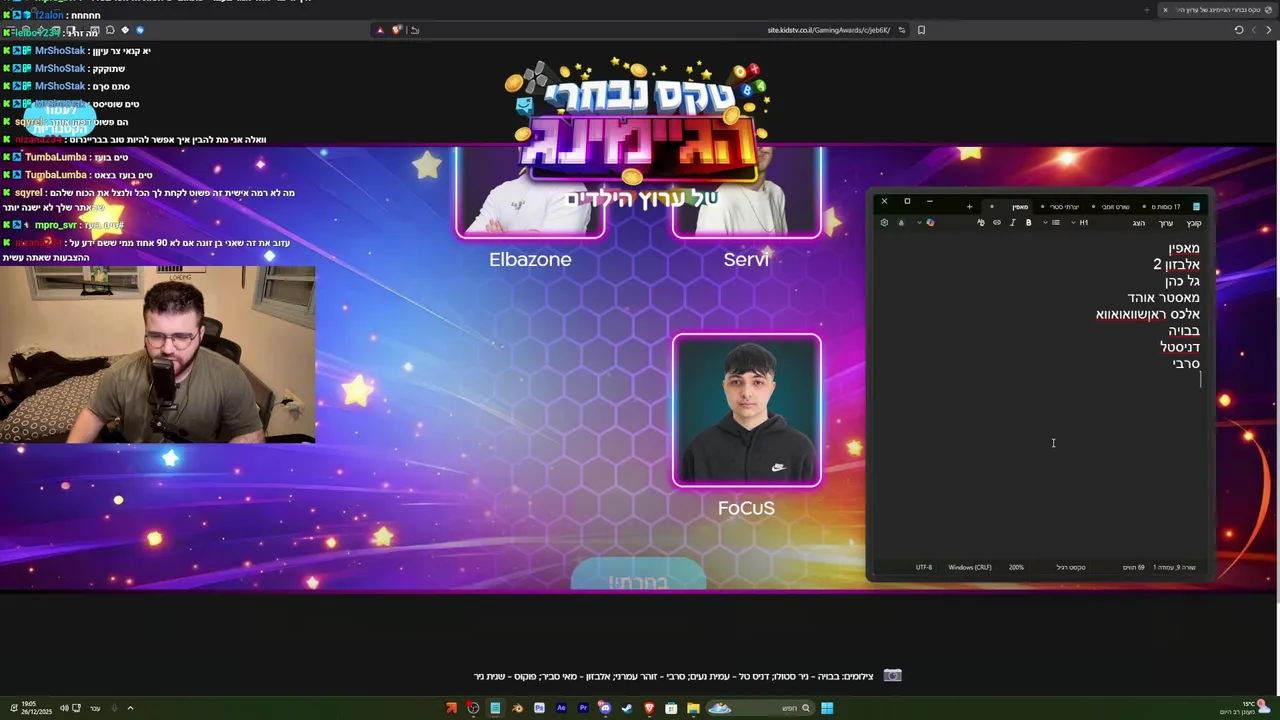Click the line סרבי in Notepad
Image resolution: width=1280 pixels, height=720 pixels.
pos(1187,364)
